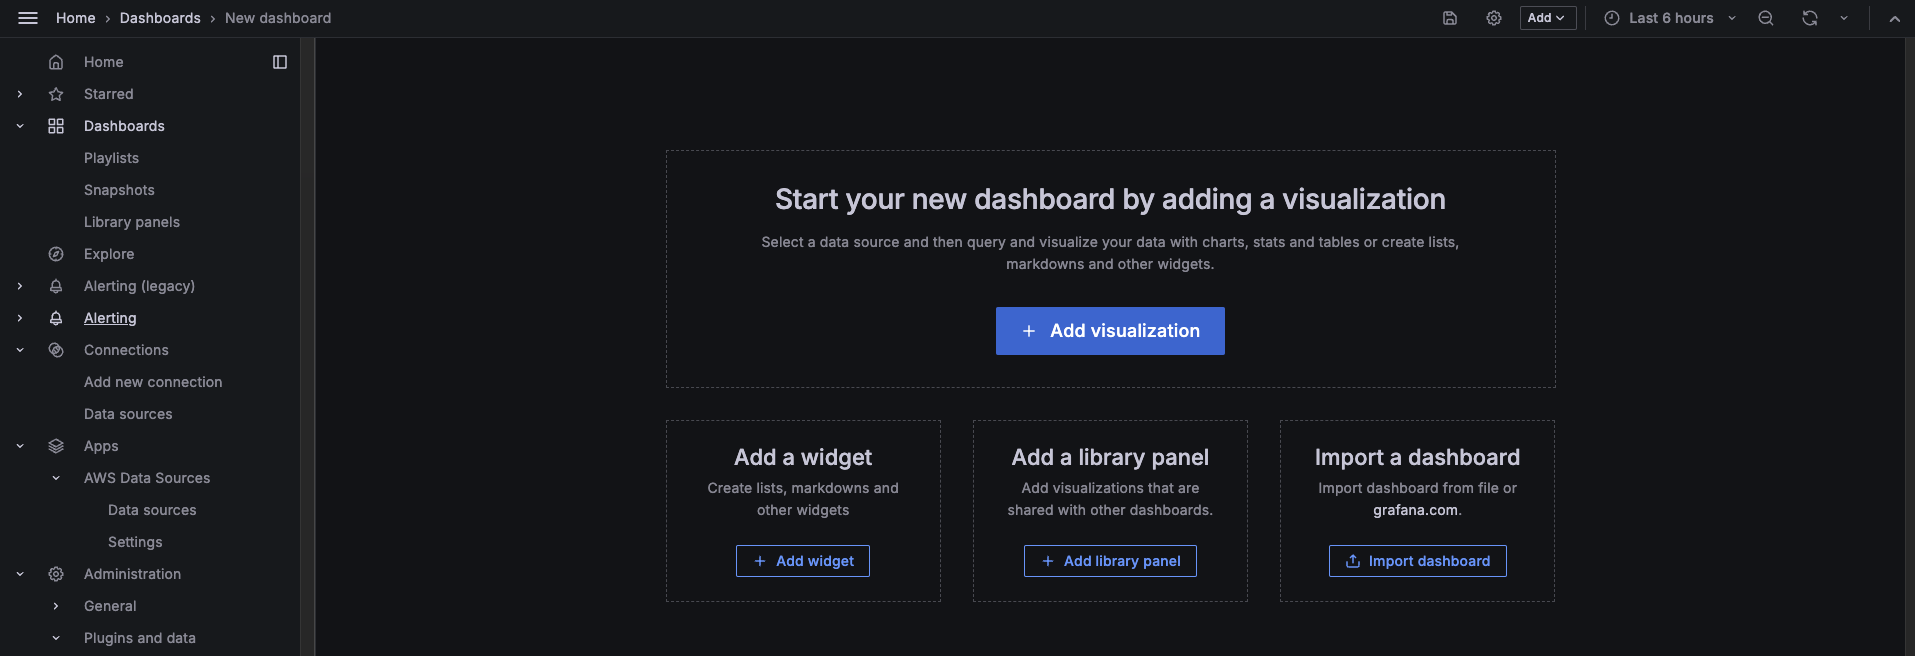Click the Connections icon

coord(56,350)
